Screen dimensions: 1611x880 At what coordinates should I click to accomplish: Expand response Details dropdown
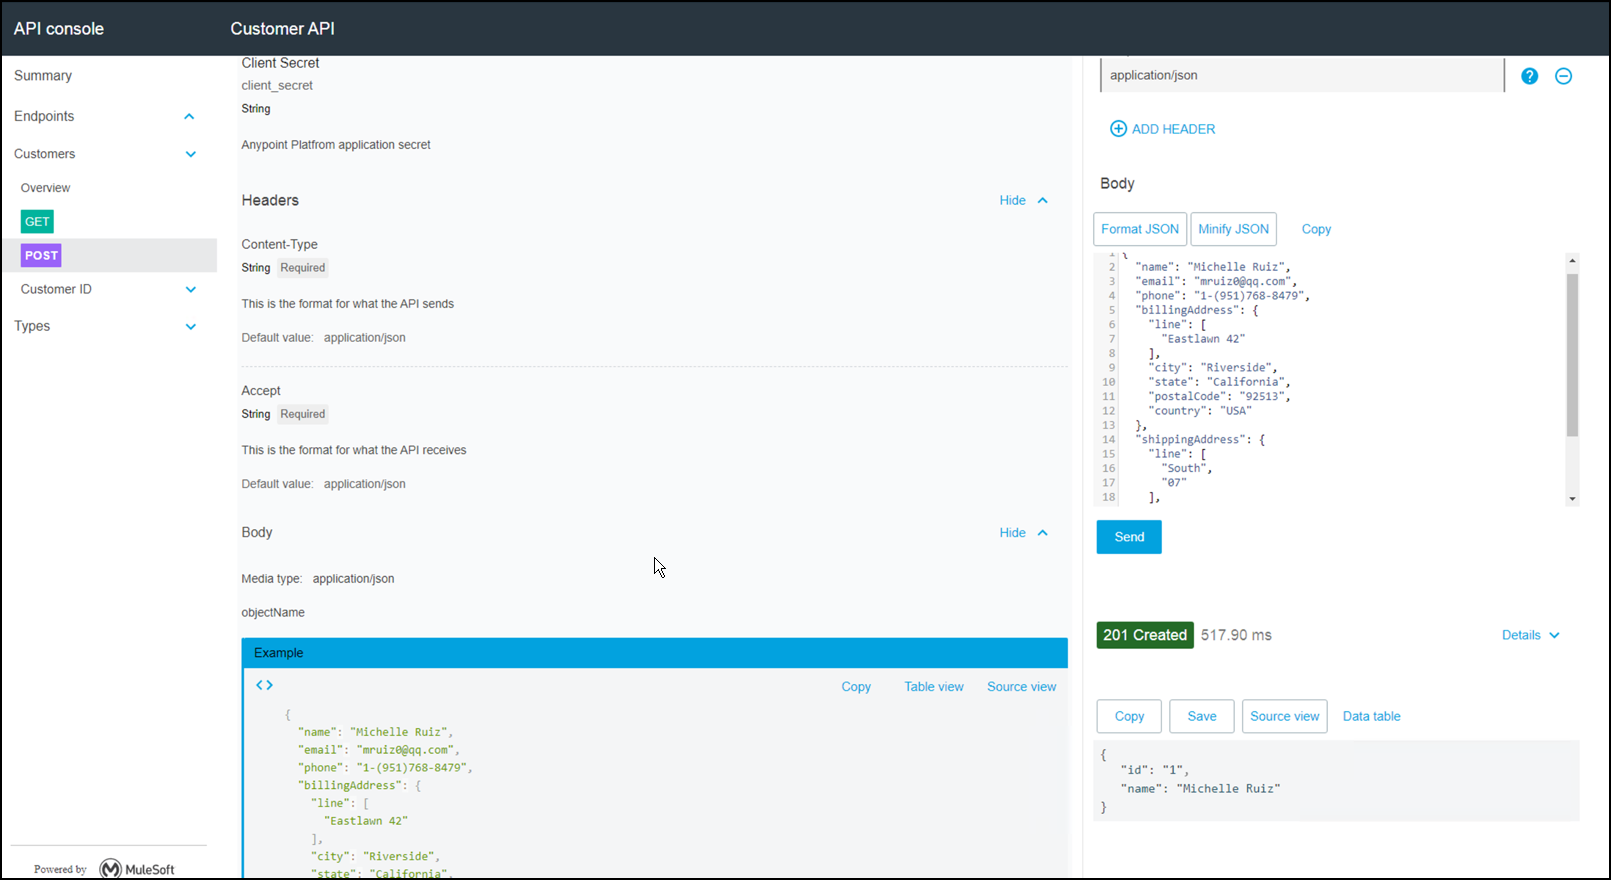[1531, 635]
